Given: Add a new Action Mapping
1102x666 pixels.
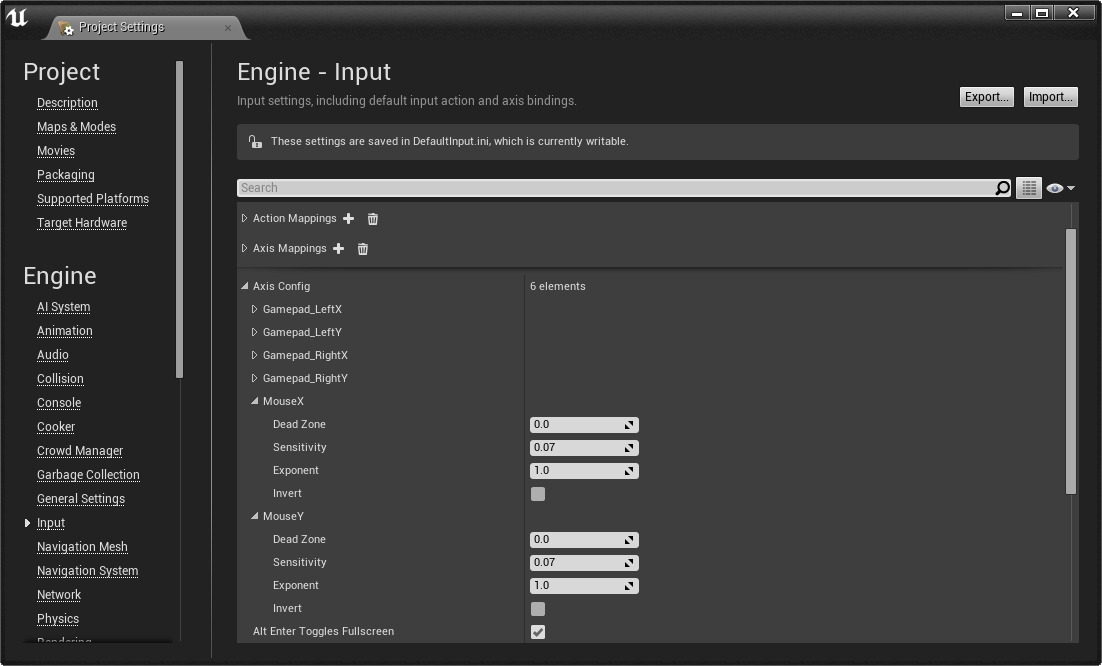Looking at the screenshot, I should click(348, 219).
